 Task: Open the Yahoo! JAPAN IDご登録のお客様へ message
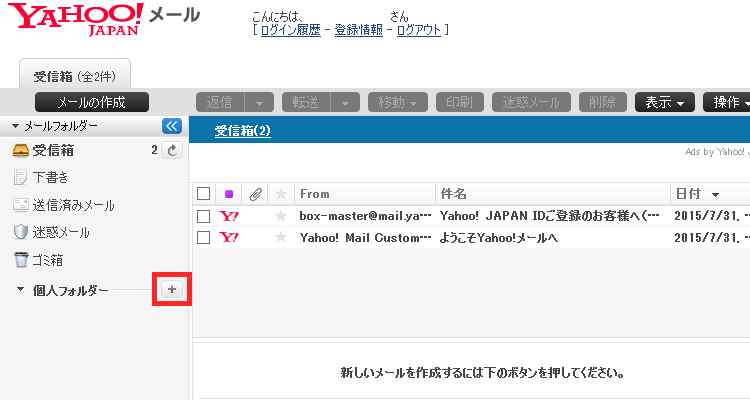click(550, 216)
